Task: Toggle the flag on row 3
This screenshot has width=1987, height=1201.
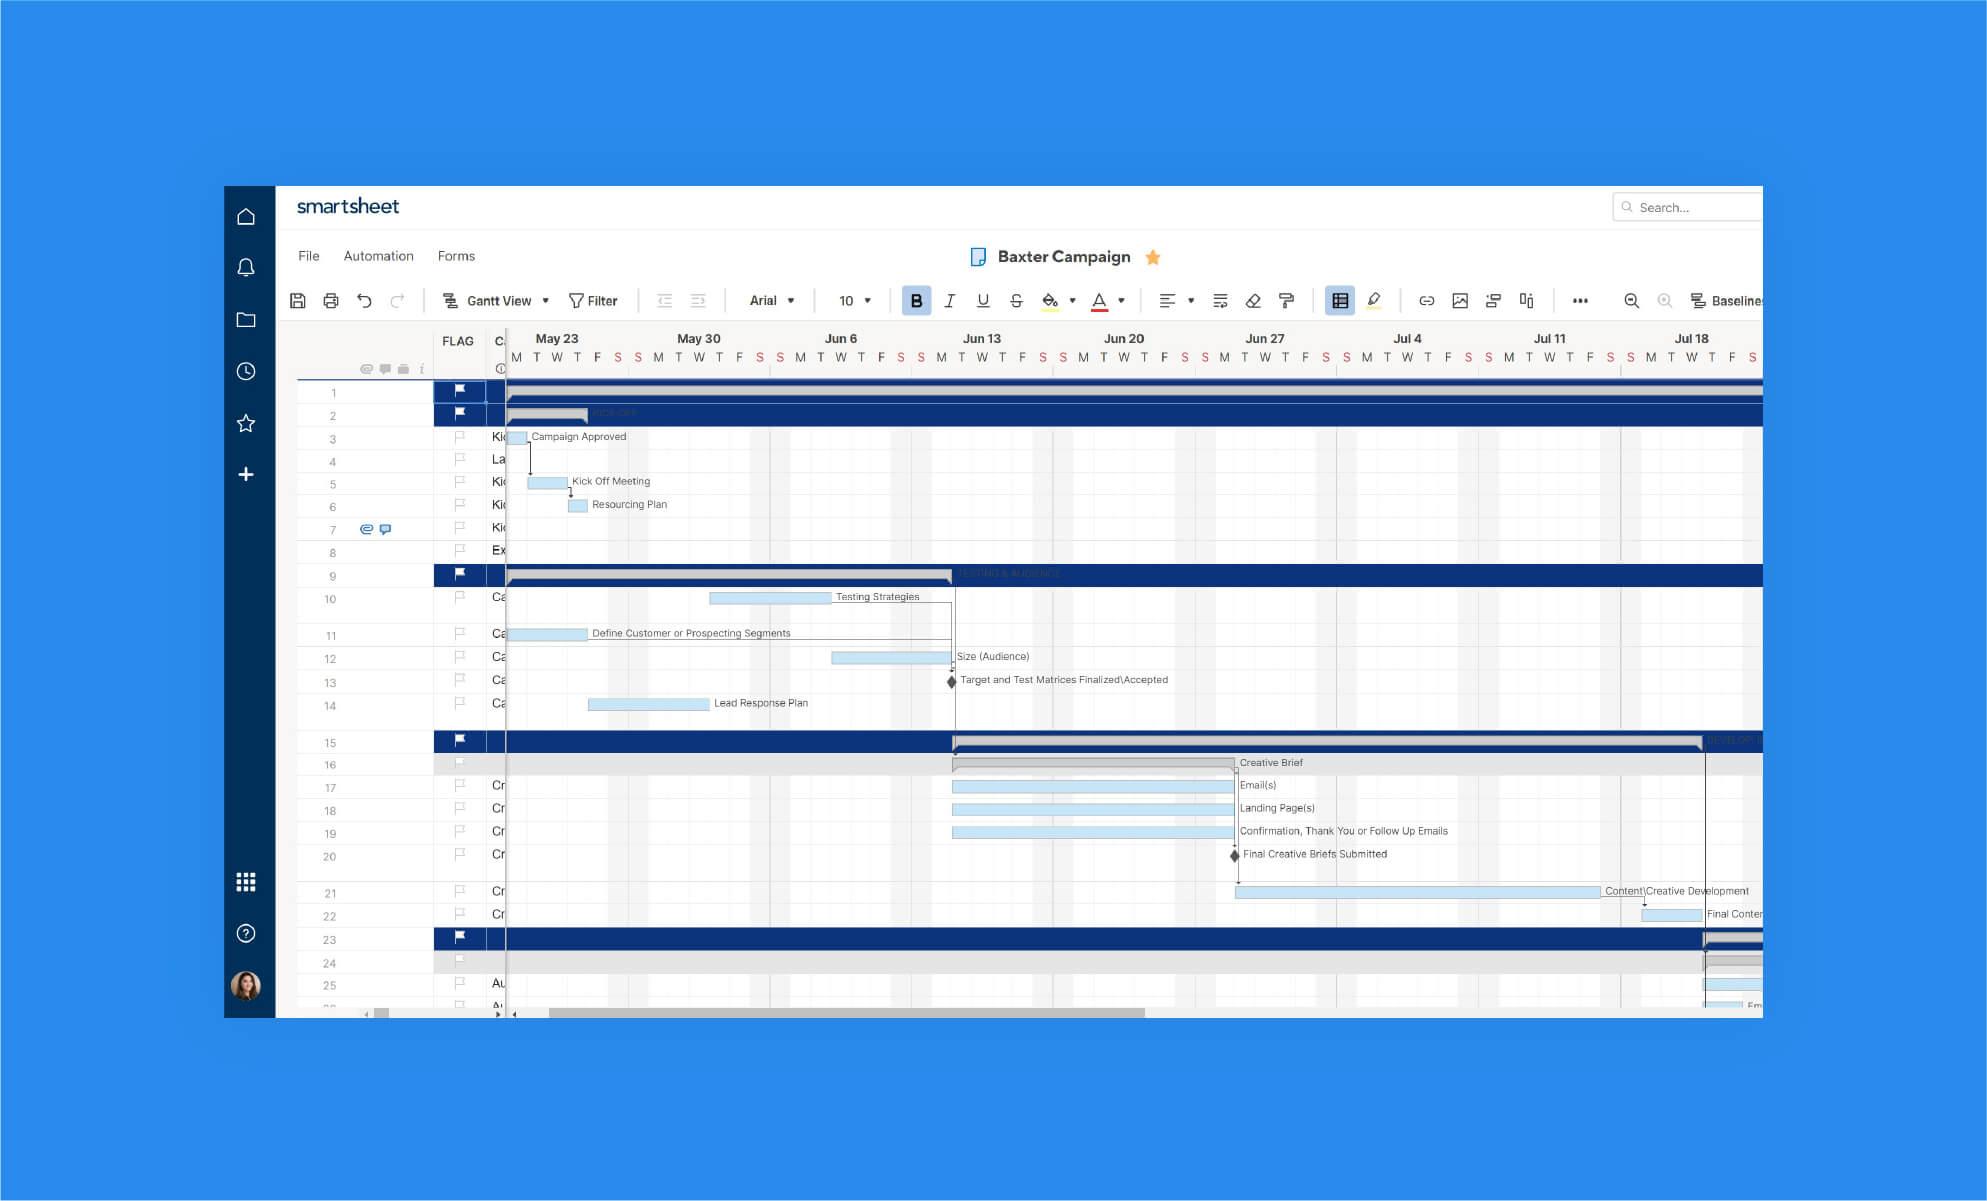Action: coord(459,438)
